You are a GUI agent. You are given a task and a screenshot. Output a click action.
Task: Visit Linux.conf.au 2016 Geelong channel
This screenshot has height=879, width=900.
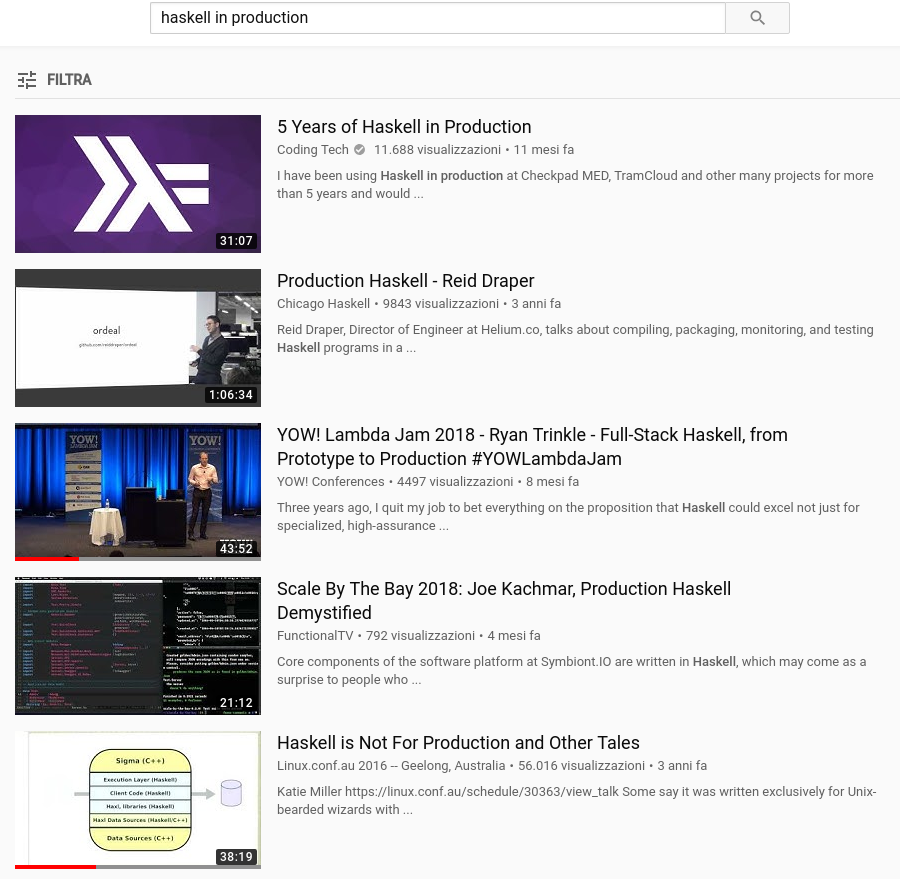point(391,766)
